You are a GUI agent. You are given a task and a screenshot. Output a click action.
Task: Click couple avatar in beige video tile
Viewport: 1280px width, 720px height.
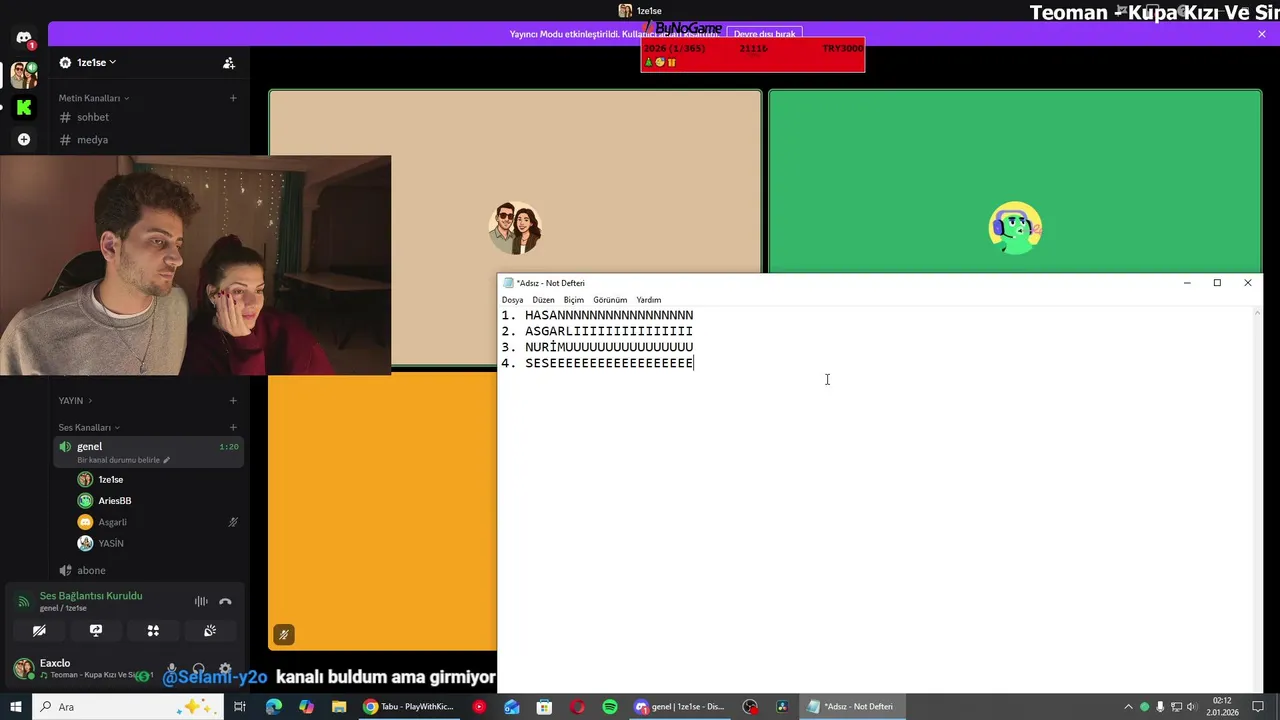pos(515,228)
